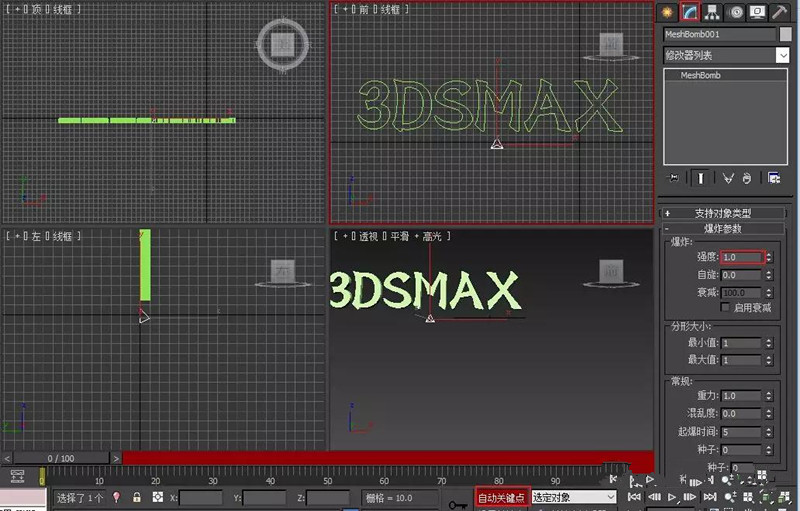Click the 混乱度 value field
The height and width of the screenshot is (511, 800).
coord(742,414)
